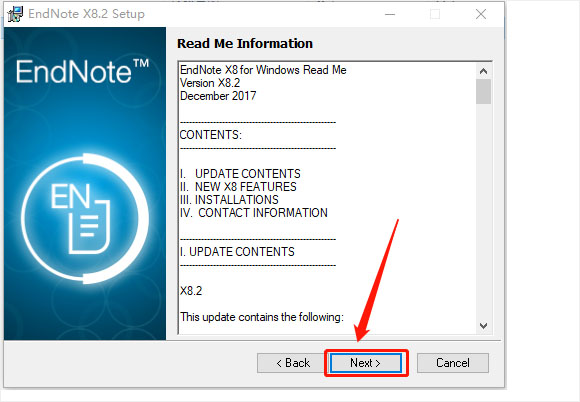
Task: Click the 'December 2017' text
Action: 218,96
